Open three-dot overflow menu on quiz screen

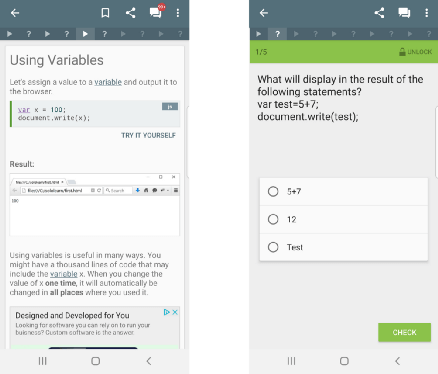(x=427, y=13)
